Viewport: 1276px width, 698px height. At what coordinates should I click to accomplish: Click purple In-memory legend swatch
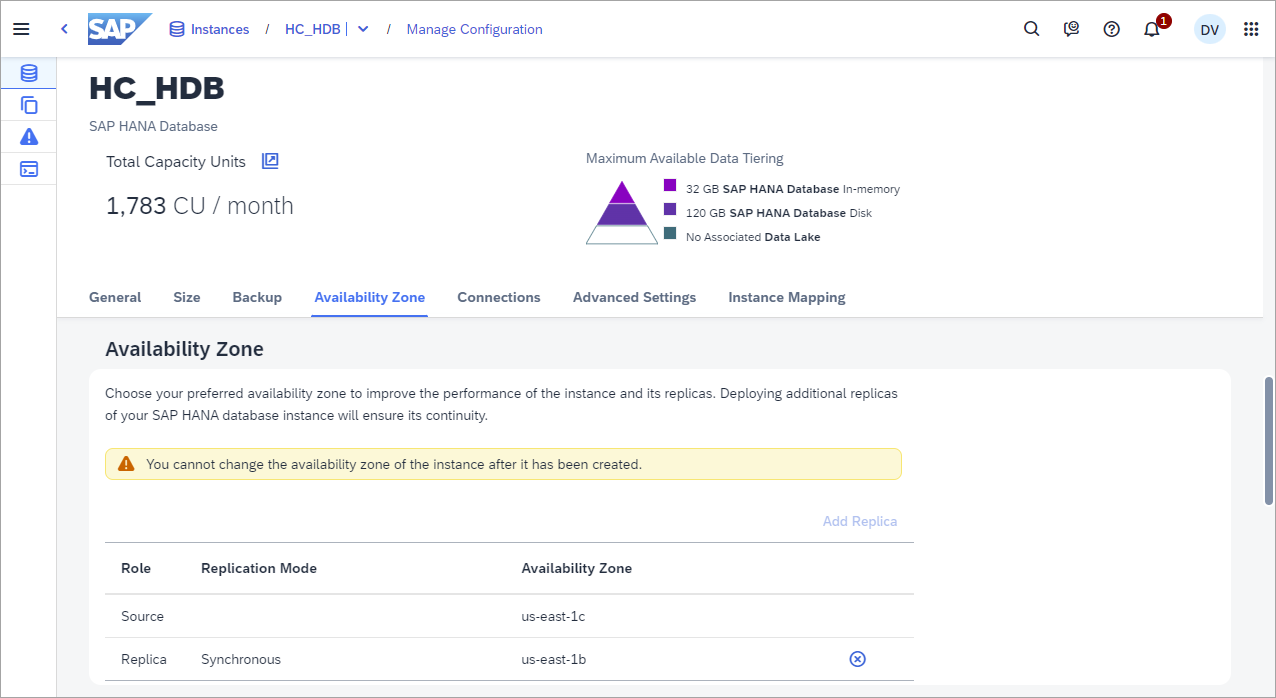pos(670,186)
